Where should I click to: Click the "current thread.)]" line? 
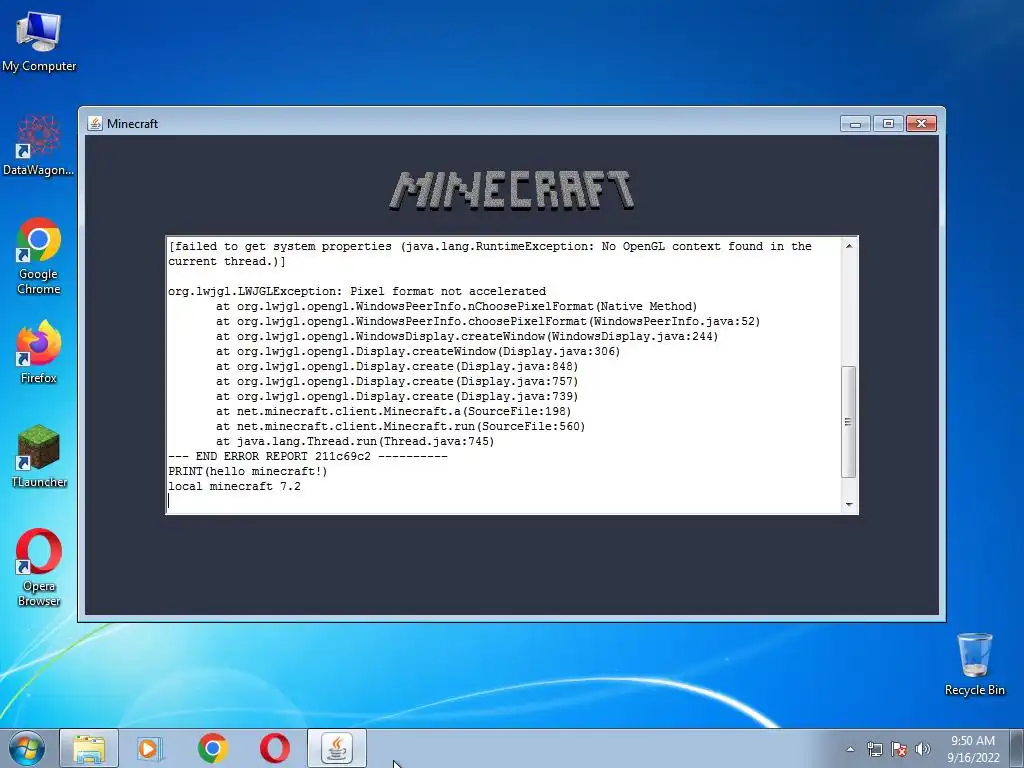[227, 261]
